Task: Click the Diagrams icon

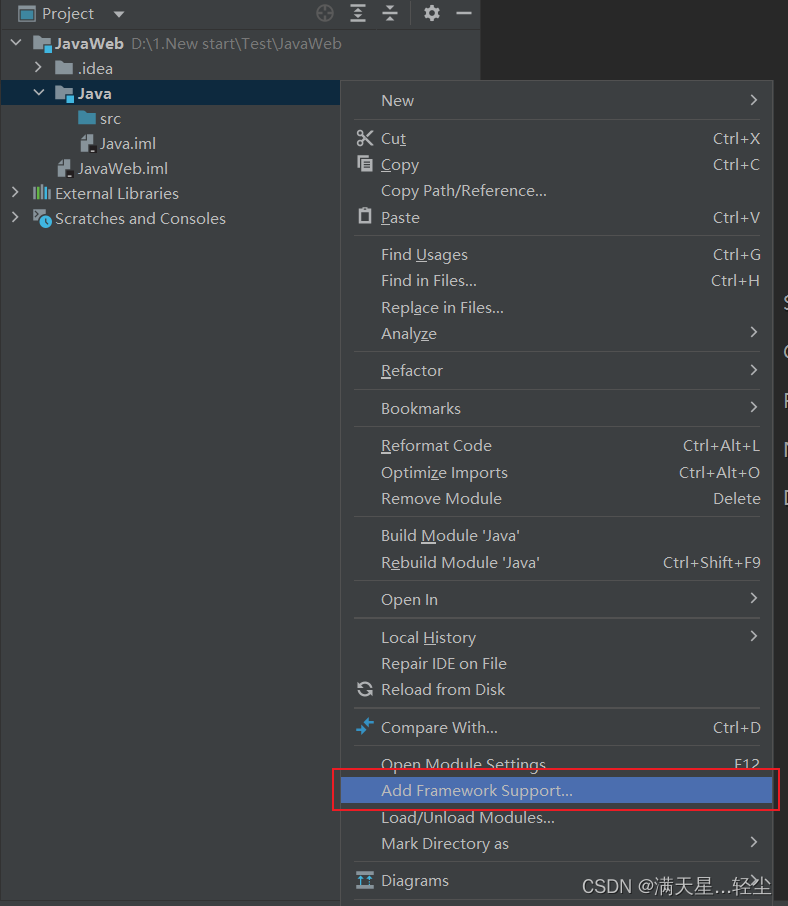Action: pos(365,880)
